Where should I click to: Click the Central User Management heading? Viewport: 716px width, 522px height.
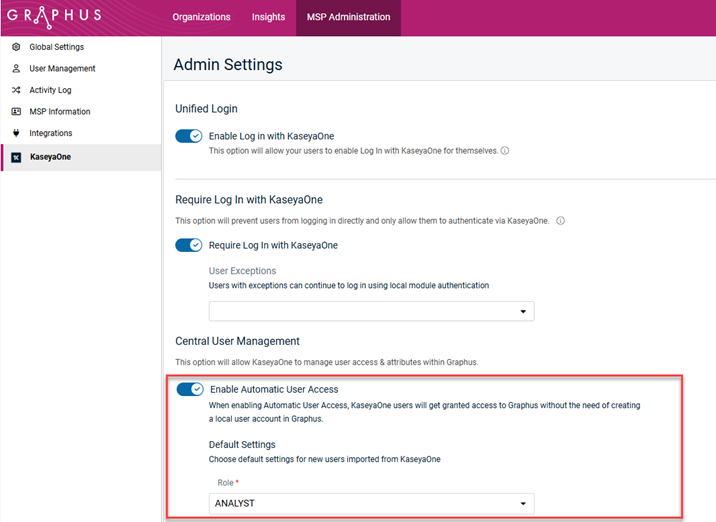tap(237, 341)
